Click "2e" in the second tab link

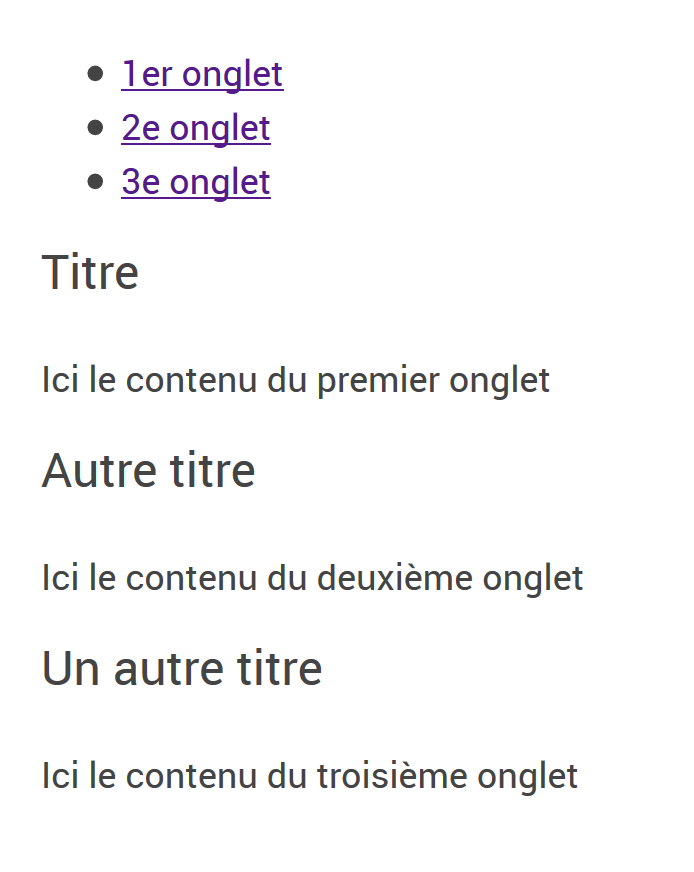point(141,128)
